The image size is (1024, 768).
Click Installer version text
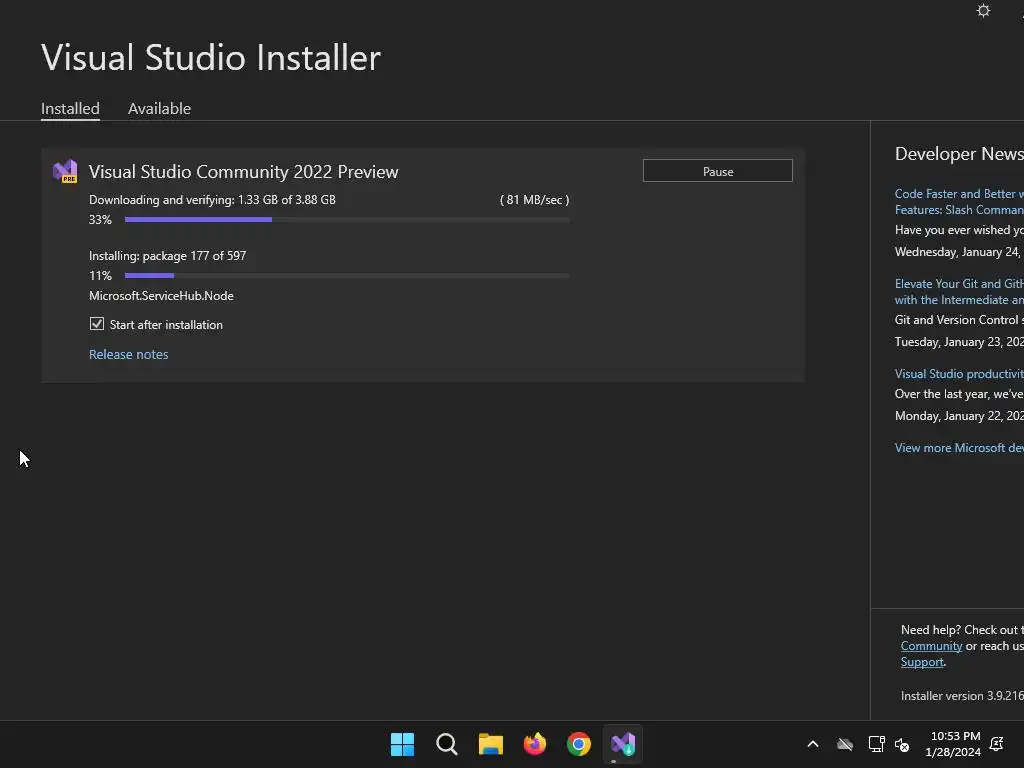tap(962, 696)
